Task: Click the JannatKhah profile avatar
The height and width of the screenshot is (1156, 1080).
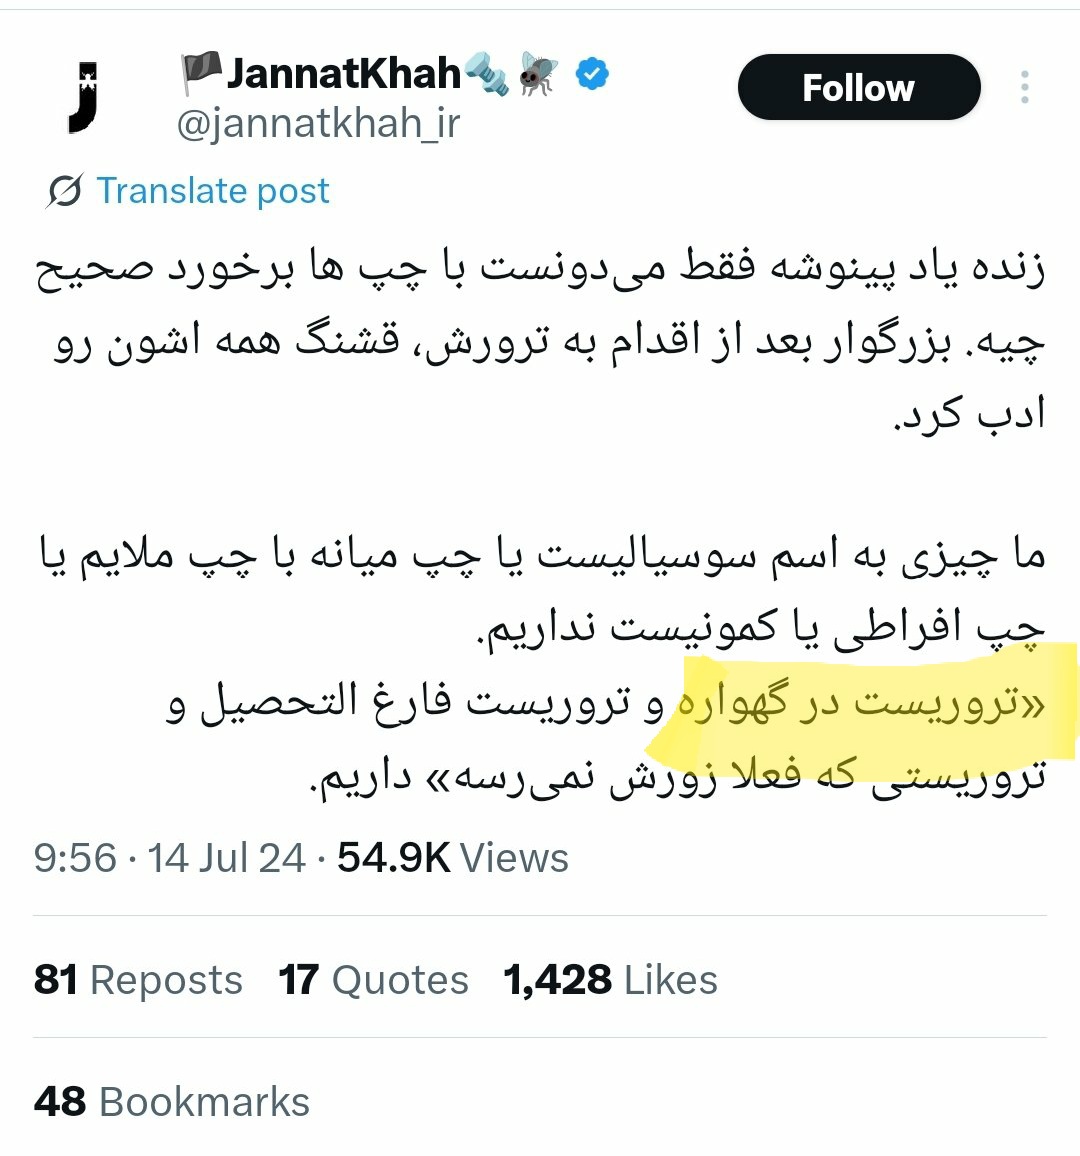Action: (x=83, y=97)
